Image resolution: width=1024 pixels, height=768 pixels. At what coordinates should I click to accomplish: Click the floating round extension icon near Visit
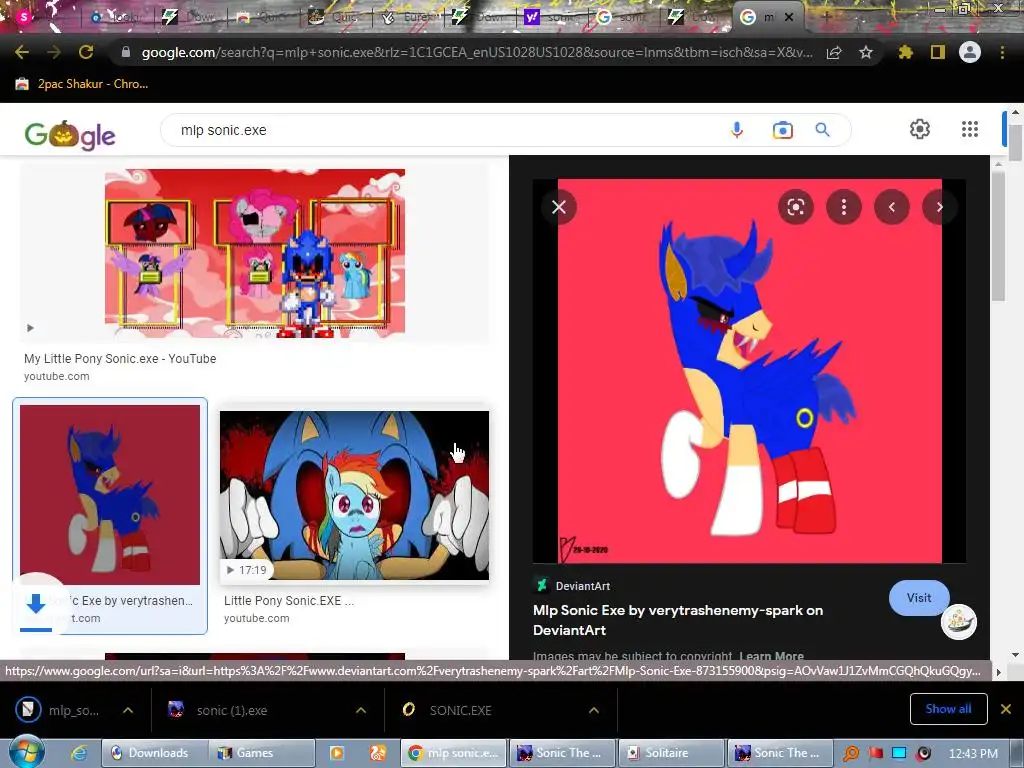tap(959, 622)
